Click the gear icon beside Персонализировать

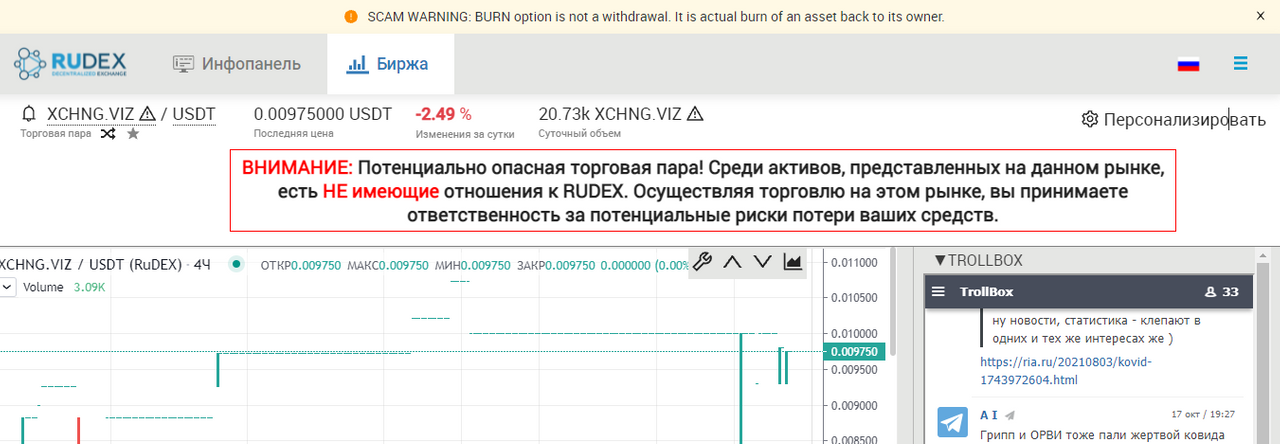click(1090, 119)
